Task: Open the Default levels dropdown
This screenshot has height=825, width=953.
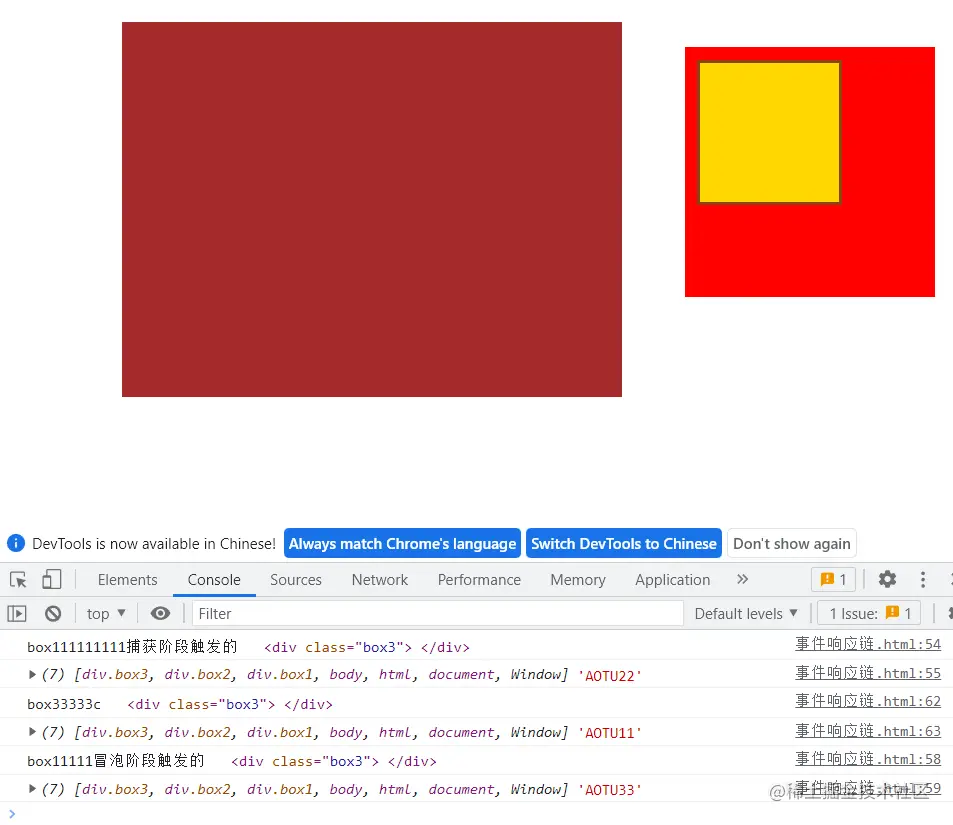Action: point(746,614)
